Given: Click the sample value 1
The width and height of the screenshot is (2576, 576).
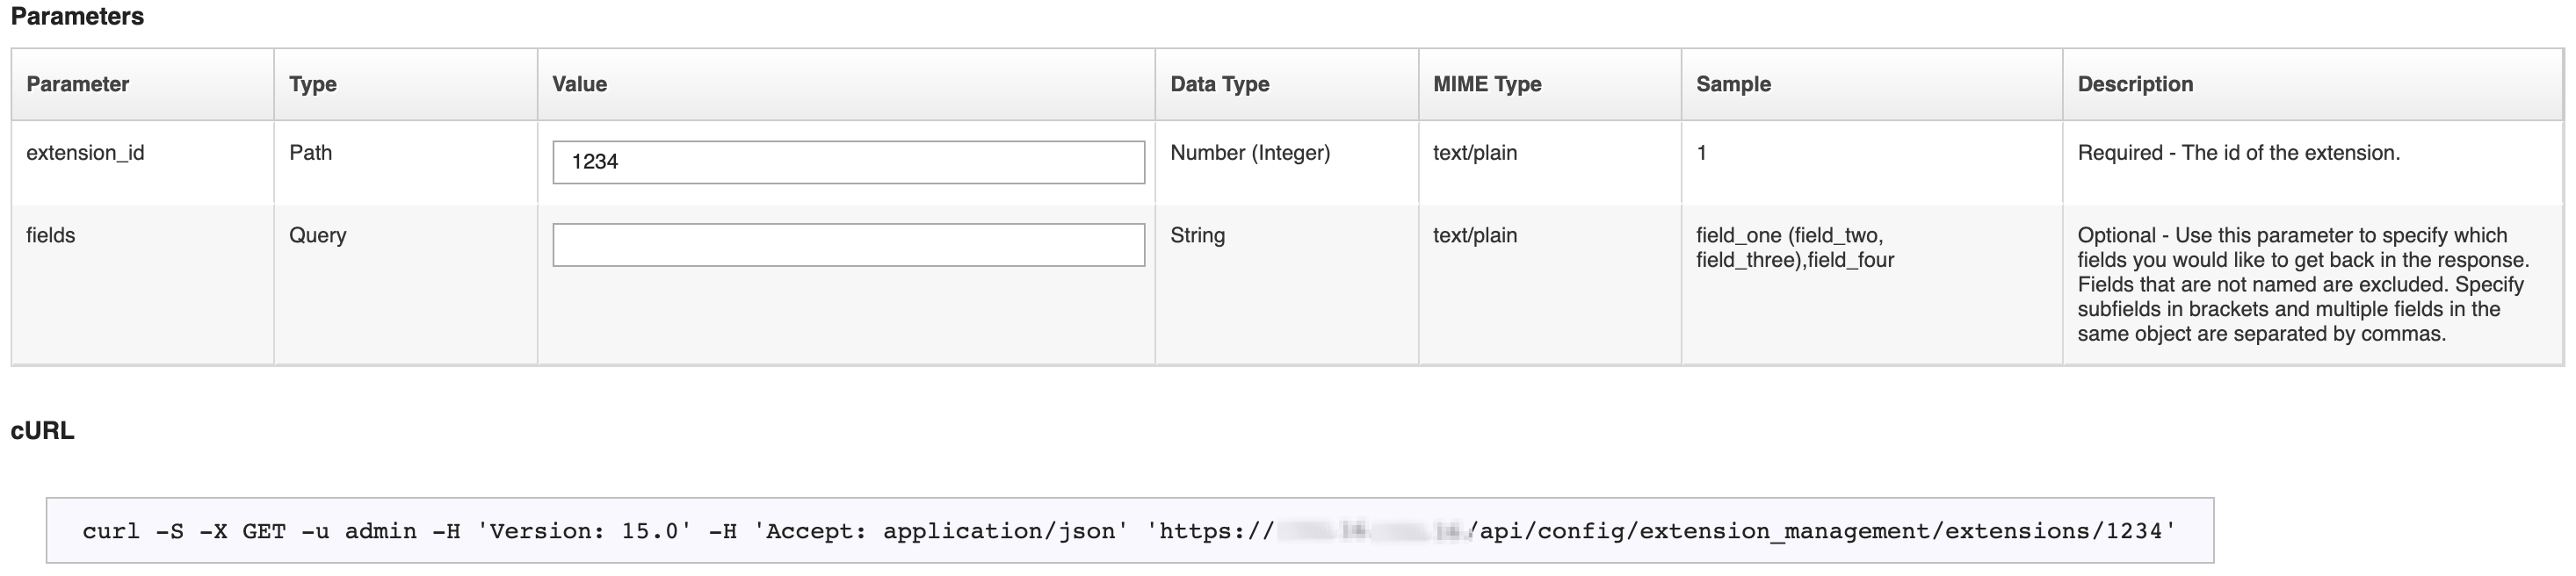Looking at the screenshot, I should click(1702, 153).
